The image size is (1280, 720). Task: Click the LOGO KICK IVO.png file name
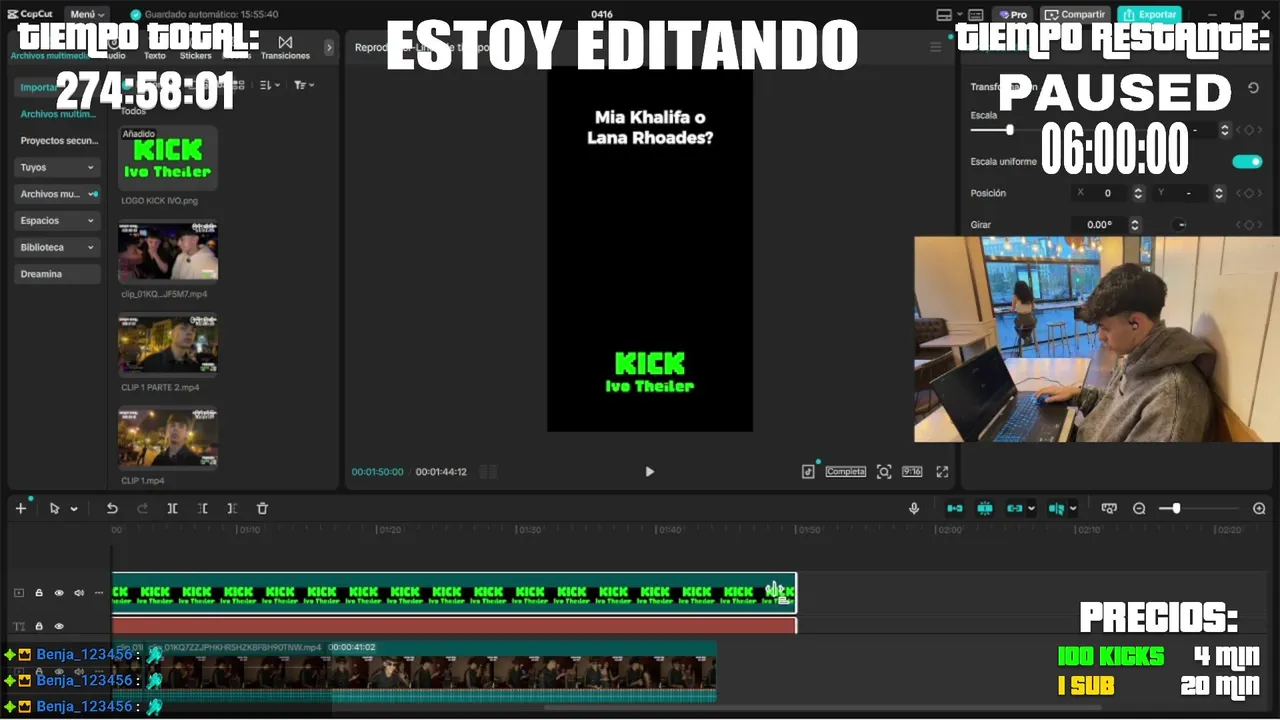point(159,201)
